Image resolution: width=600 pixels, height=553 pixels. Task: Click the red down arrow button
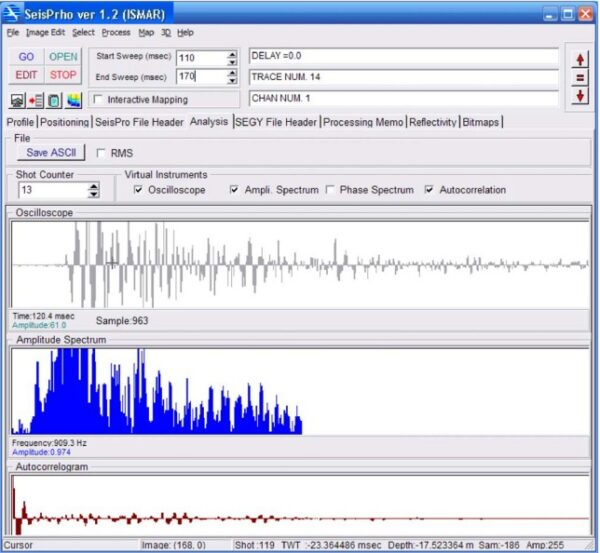581,95
